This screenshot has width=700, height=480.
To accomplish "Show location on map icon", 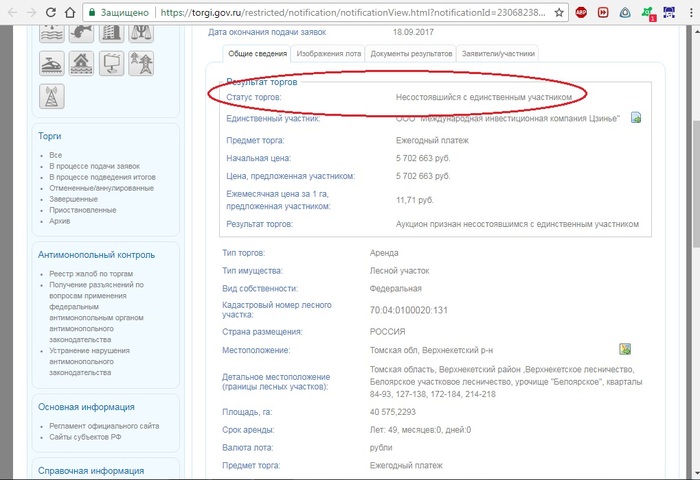I will pos(625,349).
